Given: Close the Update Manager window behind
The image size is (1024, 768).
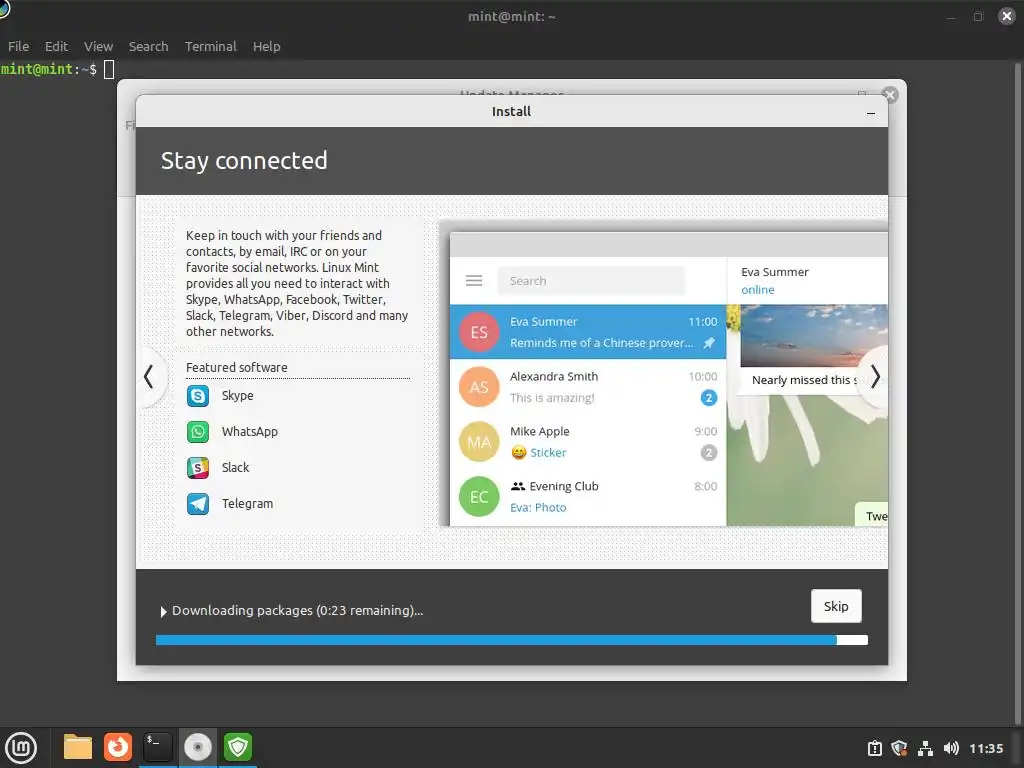Looking at the screenshot, I should 889,95.
